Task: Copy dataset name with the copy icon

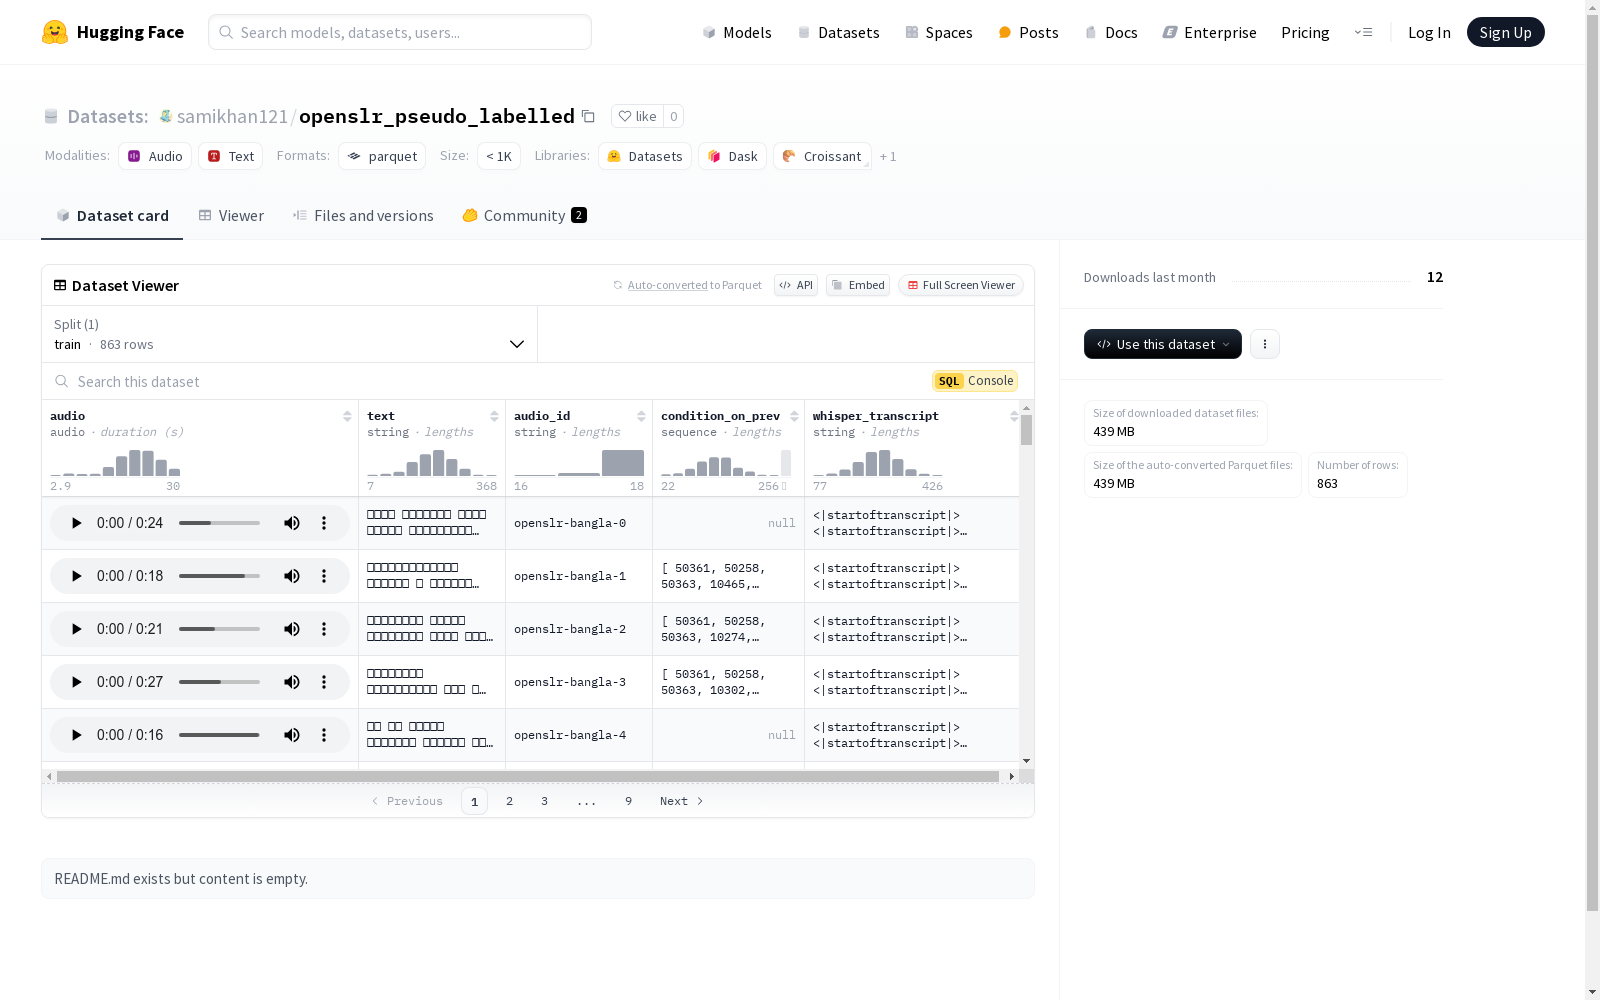Action: (x=588, y=117)
